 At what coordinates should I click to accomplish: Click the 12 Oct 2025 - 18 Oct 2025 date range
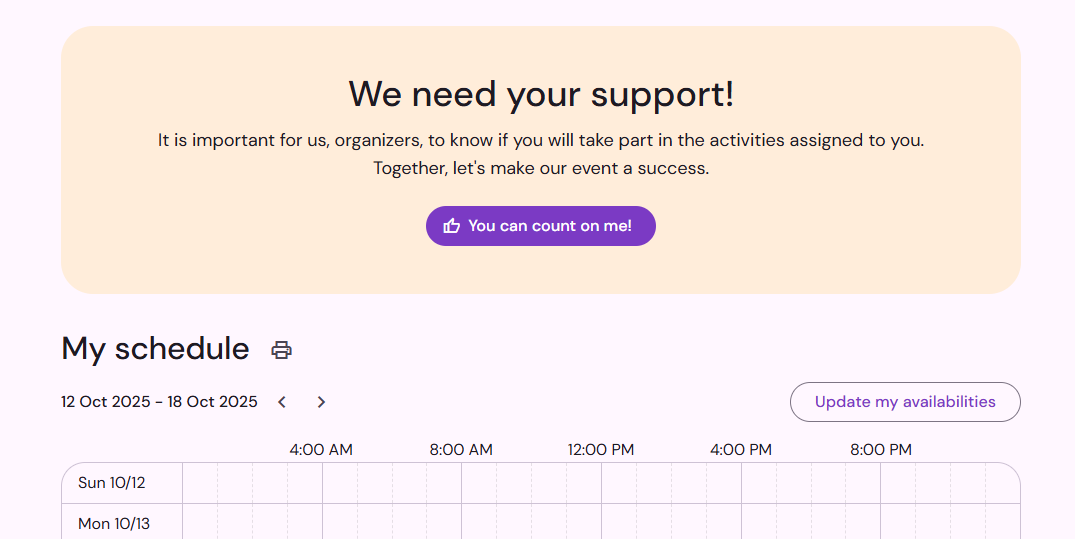(159, 402)
